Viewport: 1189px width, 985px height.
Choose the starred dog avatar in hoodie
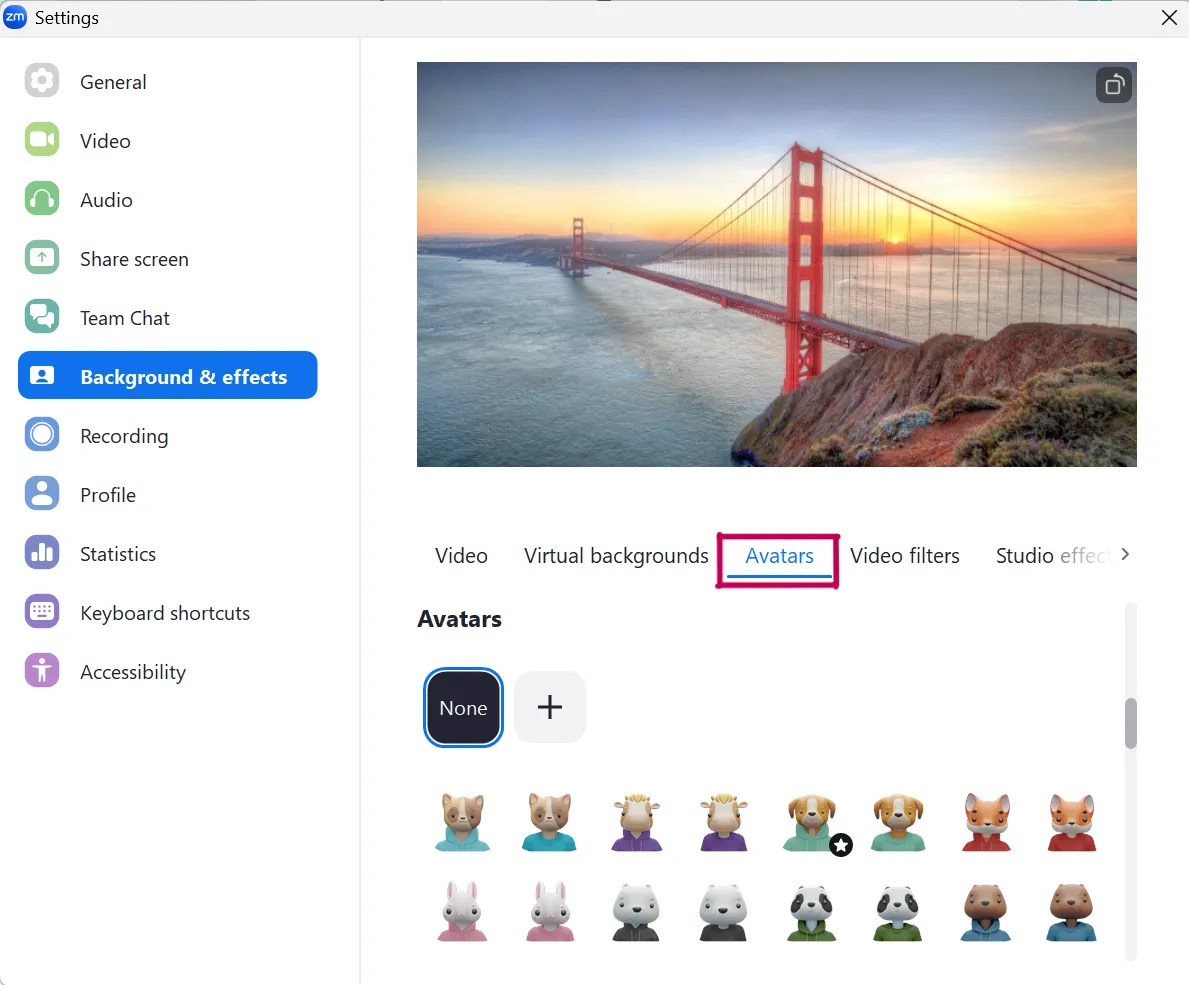[x=810, y=823]
